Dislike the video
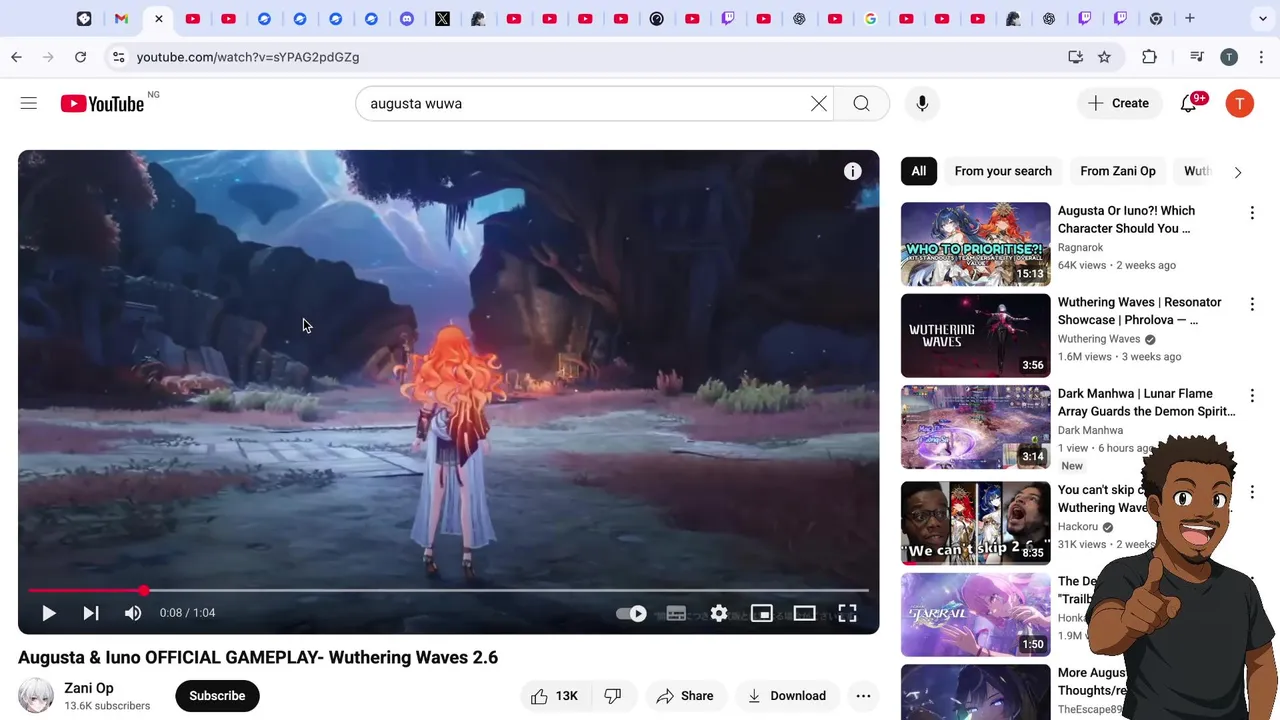The height and width of the screenshot is (720, 1280). tap(613, 696)
